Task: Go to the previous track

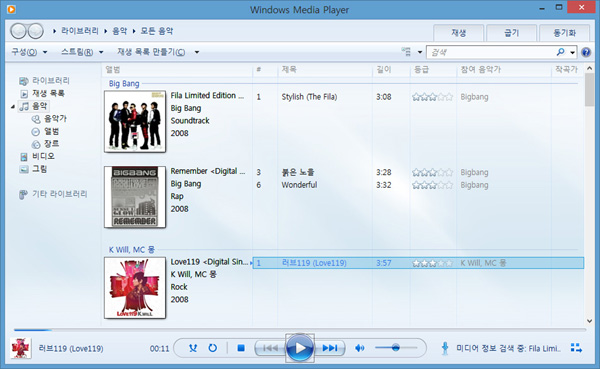Action: (271, 348)
